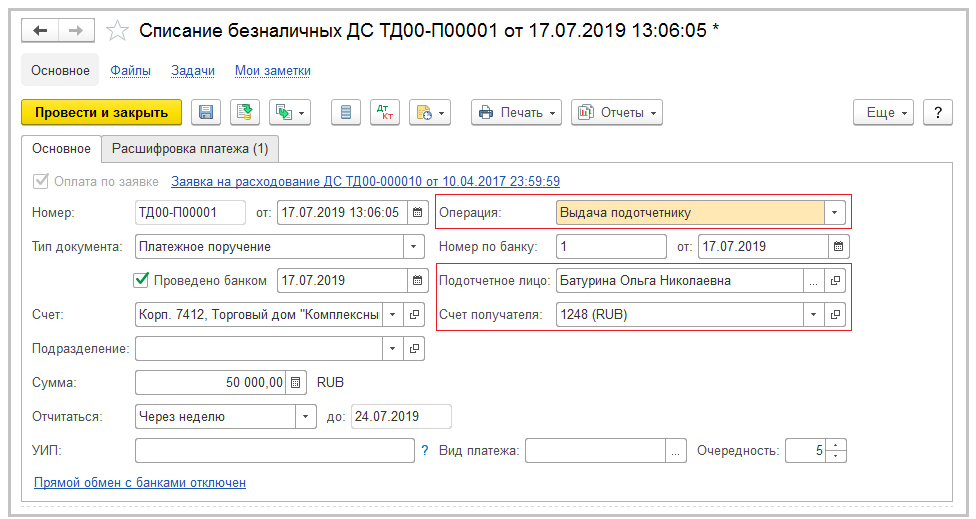Increase Очередность value with stepper arrow
This screenshot has width=976, height=519.
[x=837, y=445]
